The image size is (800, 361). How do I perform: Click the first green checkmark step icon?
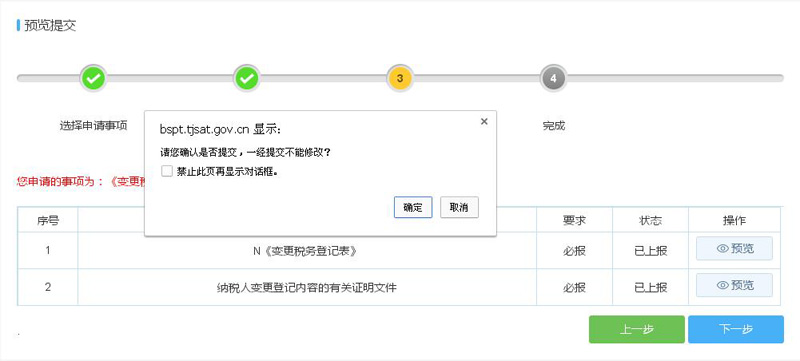coord(93,79)
